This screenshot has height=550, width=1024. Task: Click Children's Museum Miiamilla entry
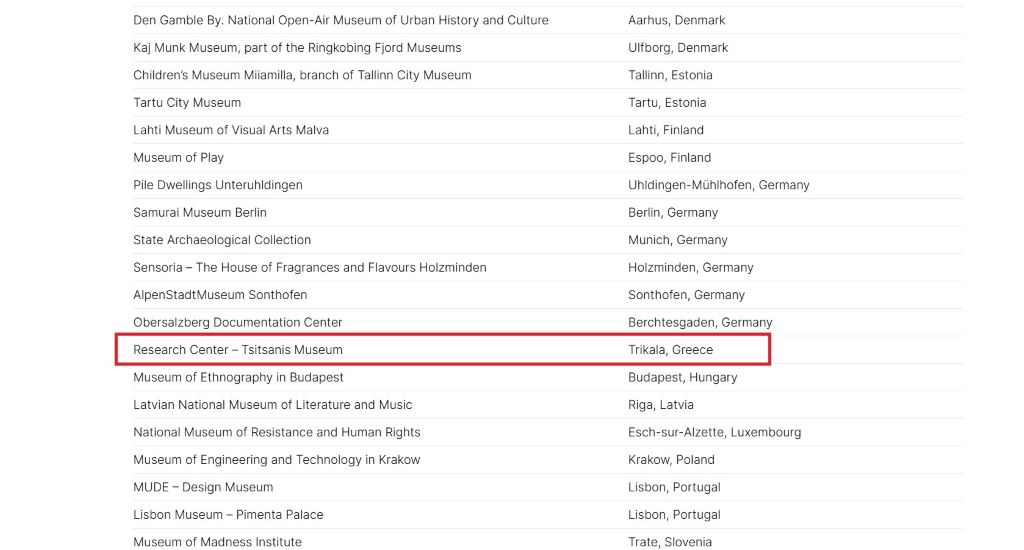tap(302, 75)
